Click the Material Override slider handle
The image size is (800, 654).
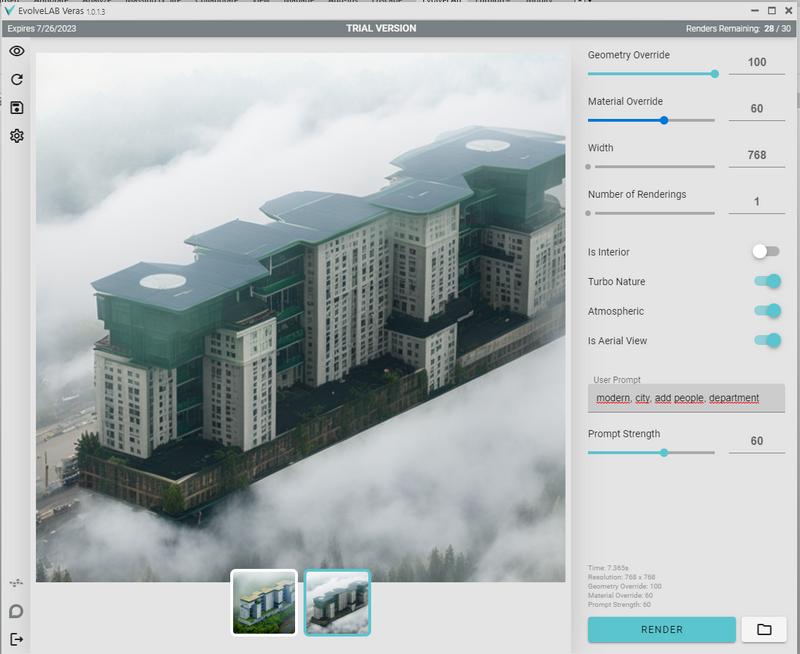click(x=664, y=120)
